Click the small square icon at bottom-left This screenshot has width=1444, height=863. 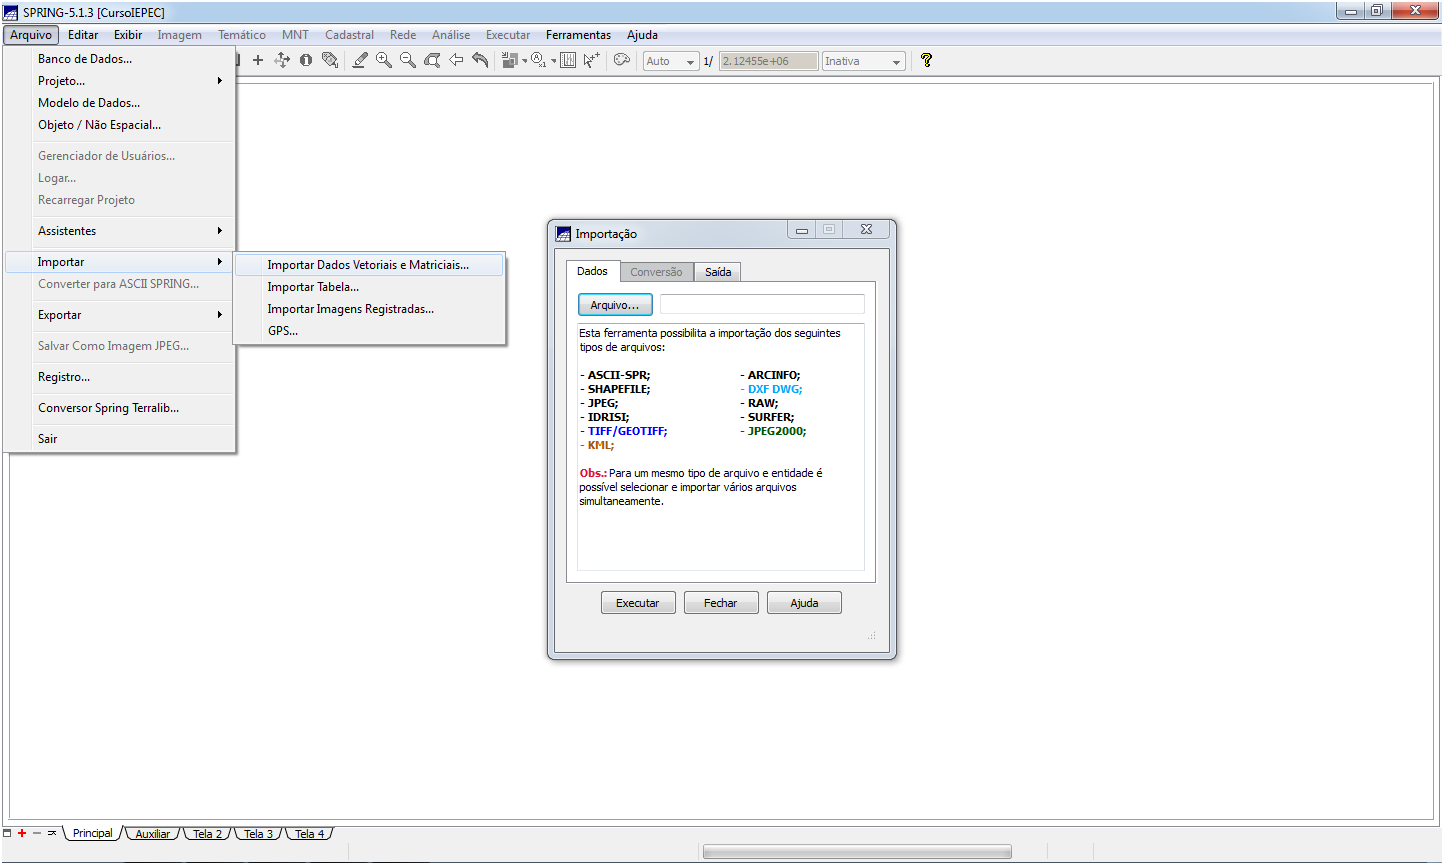tap(7, 833)
